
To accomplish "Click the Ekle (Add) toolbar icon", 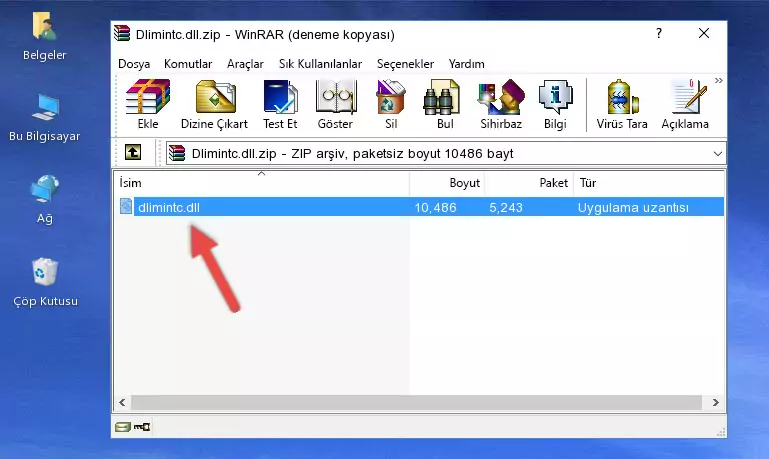I will click(148, 104).
